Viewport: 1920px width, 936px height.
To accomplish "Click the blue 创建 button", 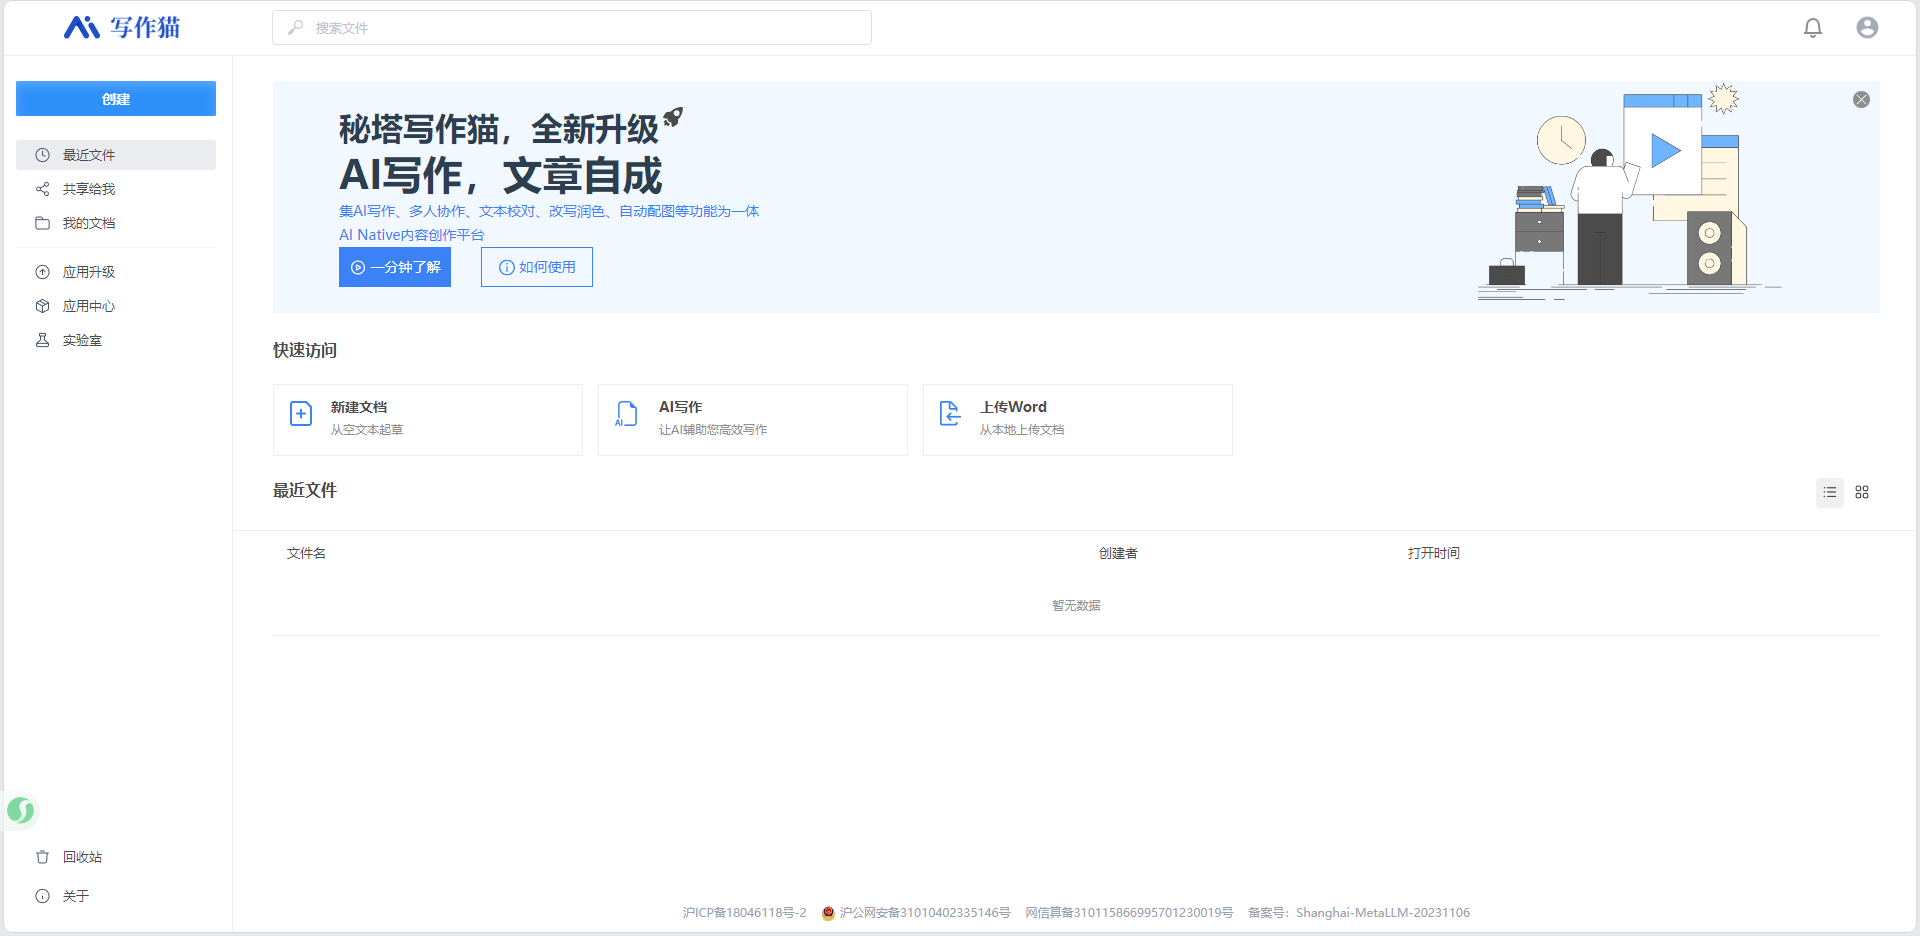I will coord(116,99).
